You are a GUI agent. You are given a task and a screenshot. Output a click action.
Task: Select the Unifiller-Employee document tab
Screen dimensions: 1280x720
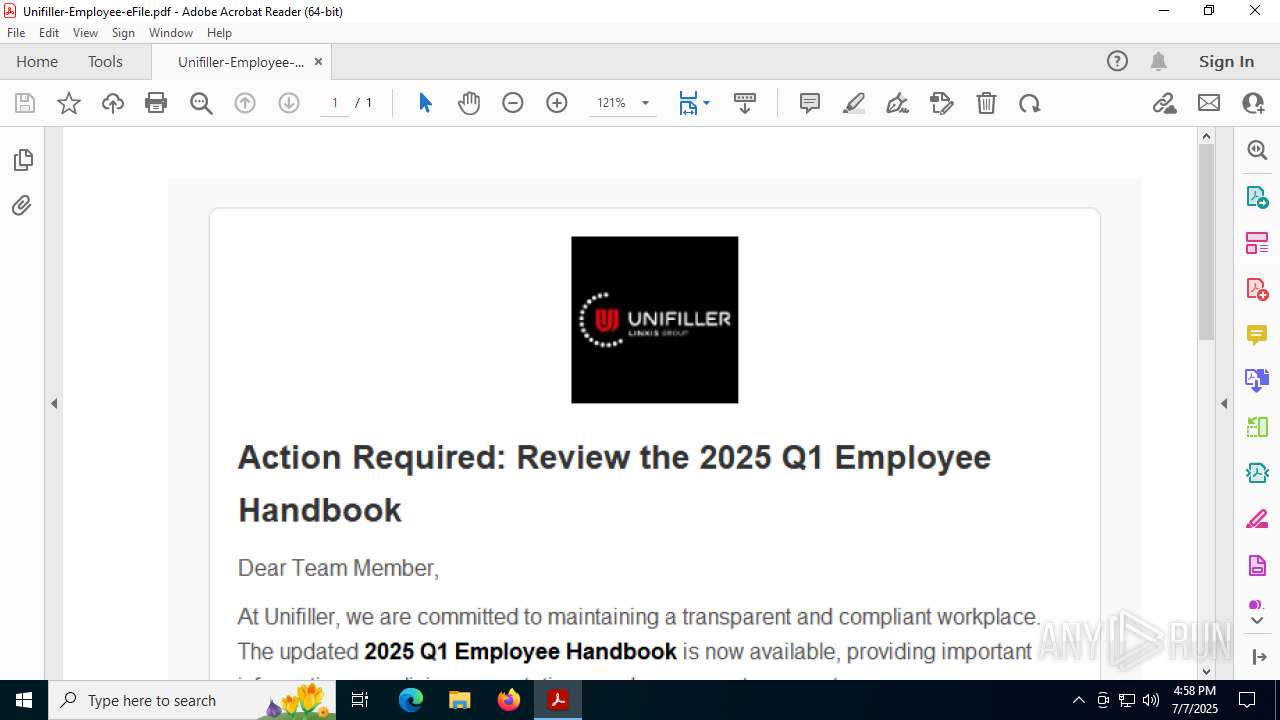[241, 62]
